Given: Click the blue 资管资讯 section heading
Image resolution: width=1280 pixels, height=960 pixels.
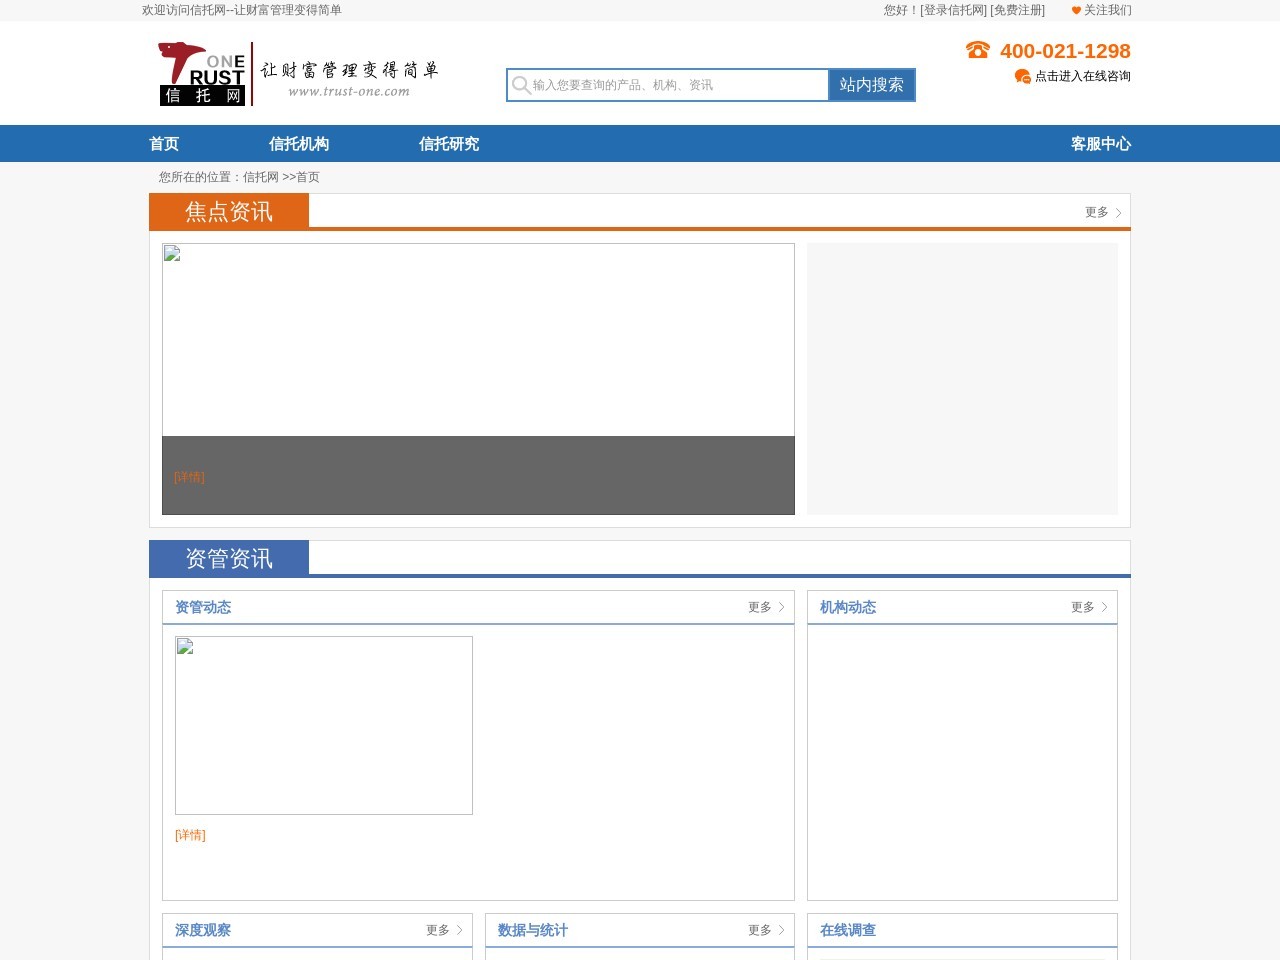Looking at the screenshot, I should [x=229, y=559].
